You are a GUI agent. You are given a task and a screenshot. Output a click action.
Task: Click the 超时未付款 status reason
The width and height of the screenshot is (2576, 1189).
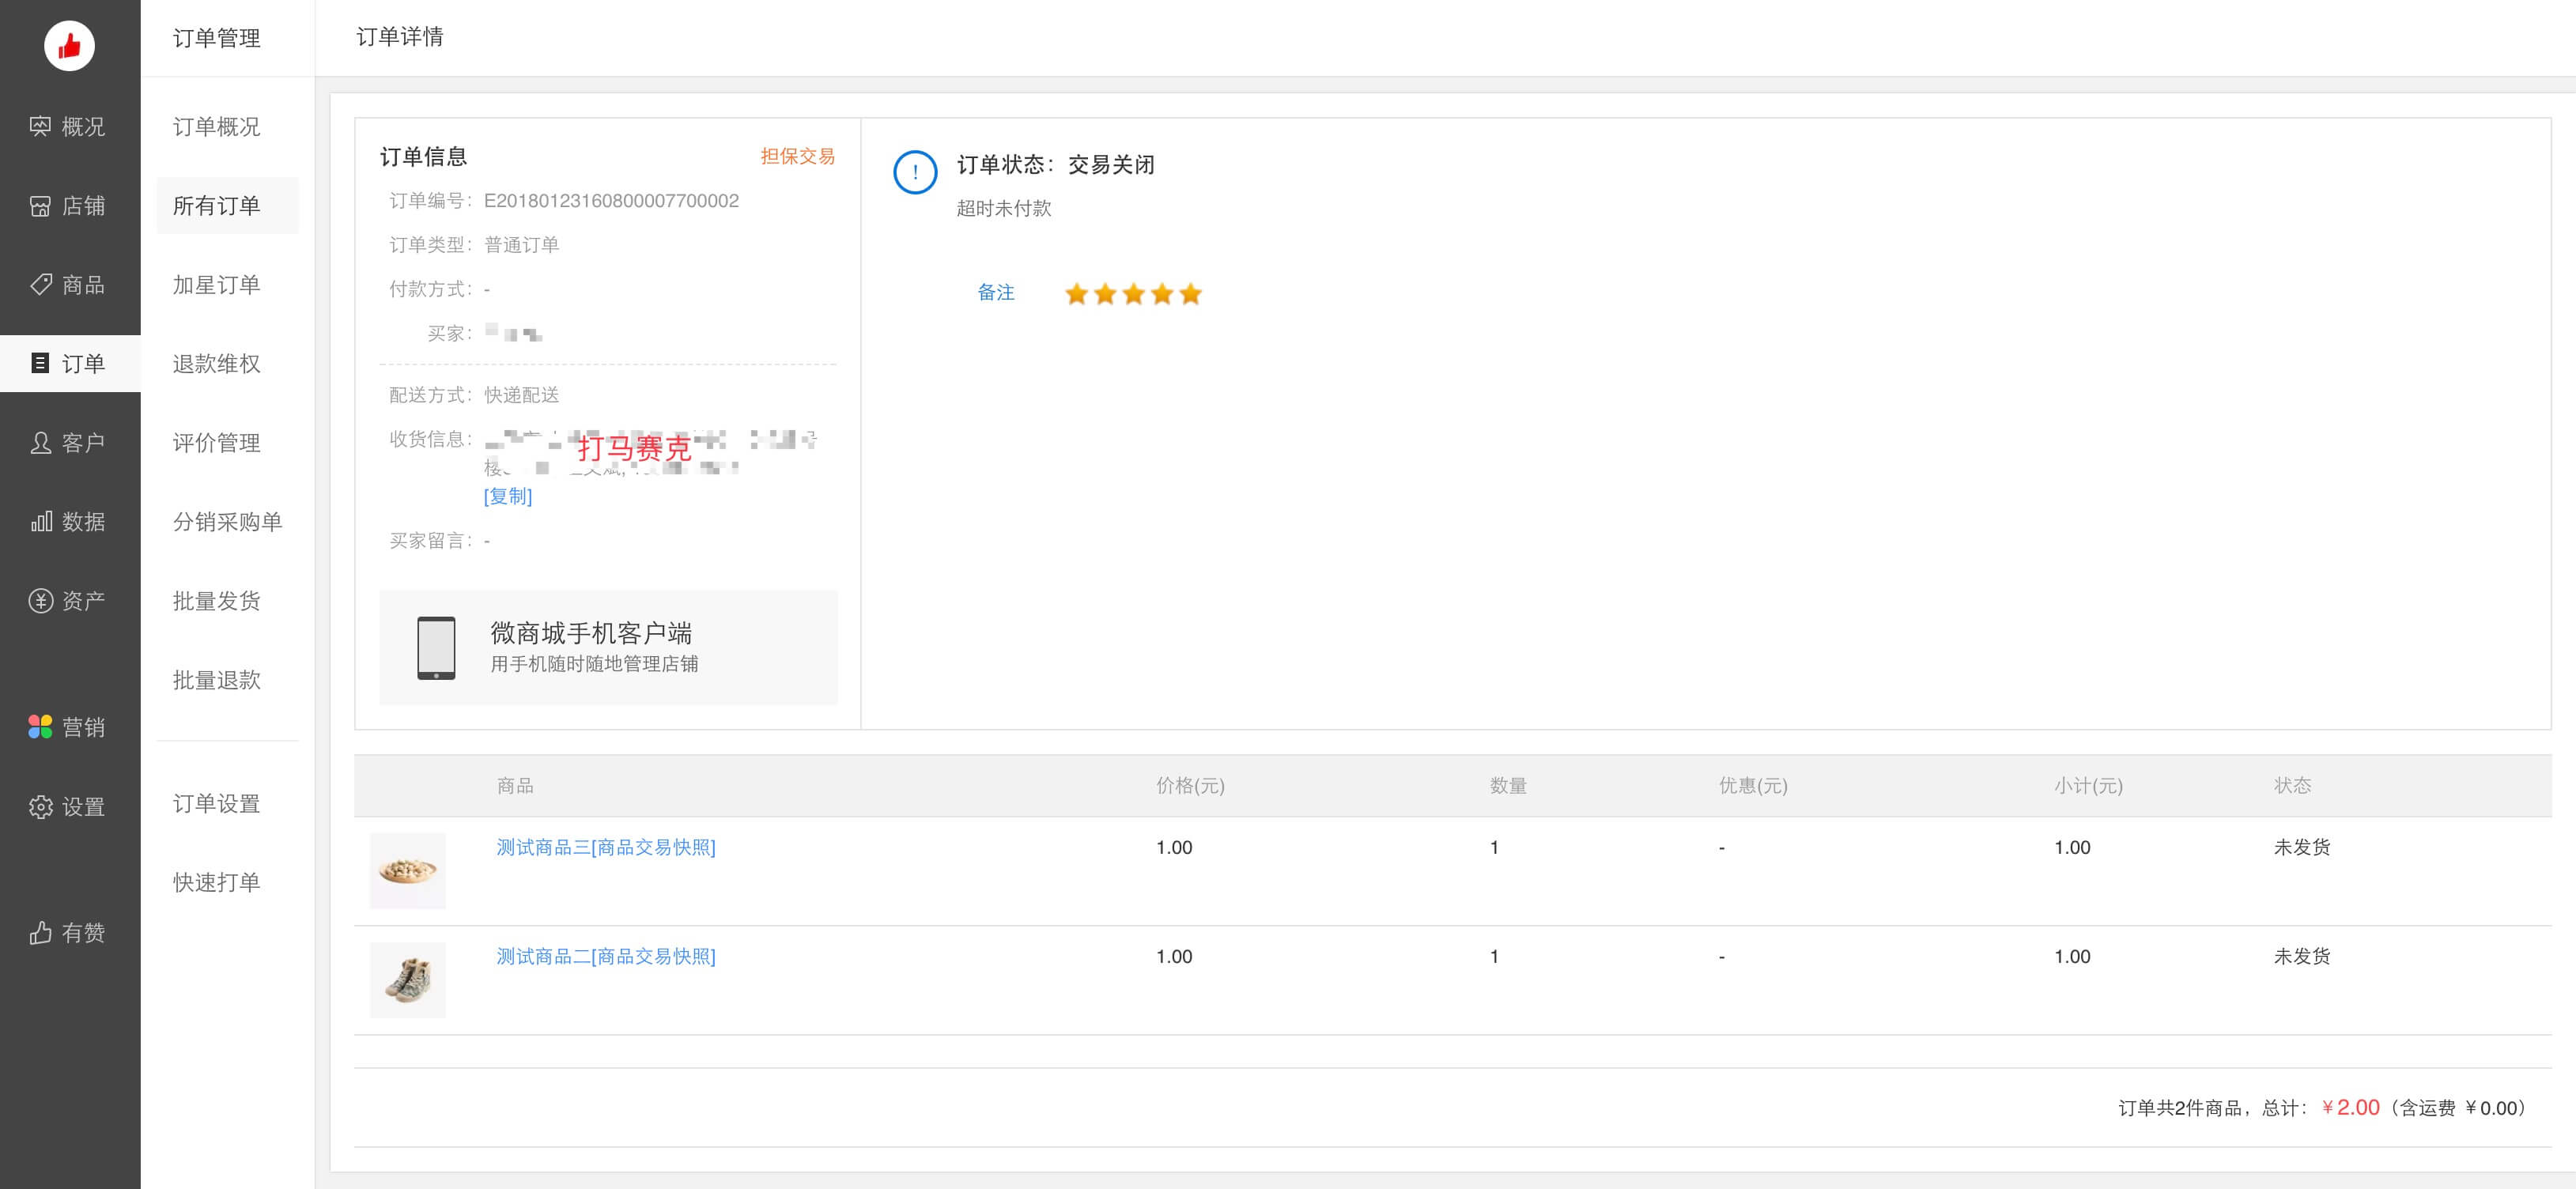1003,208
